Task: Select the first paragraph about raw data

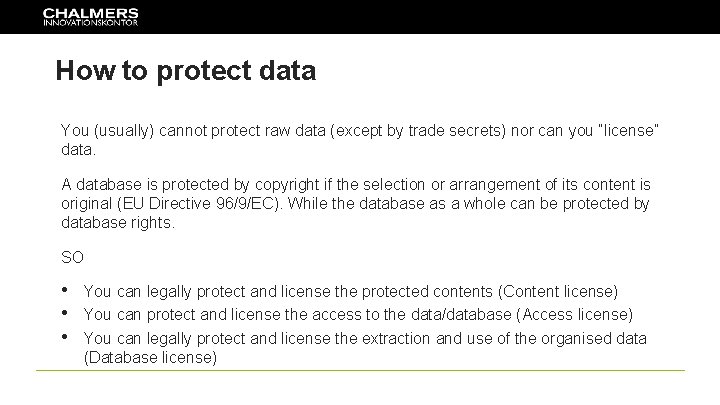Action: [360, 140]
